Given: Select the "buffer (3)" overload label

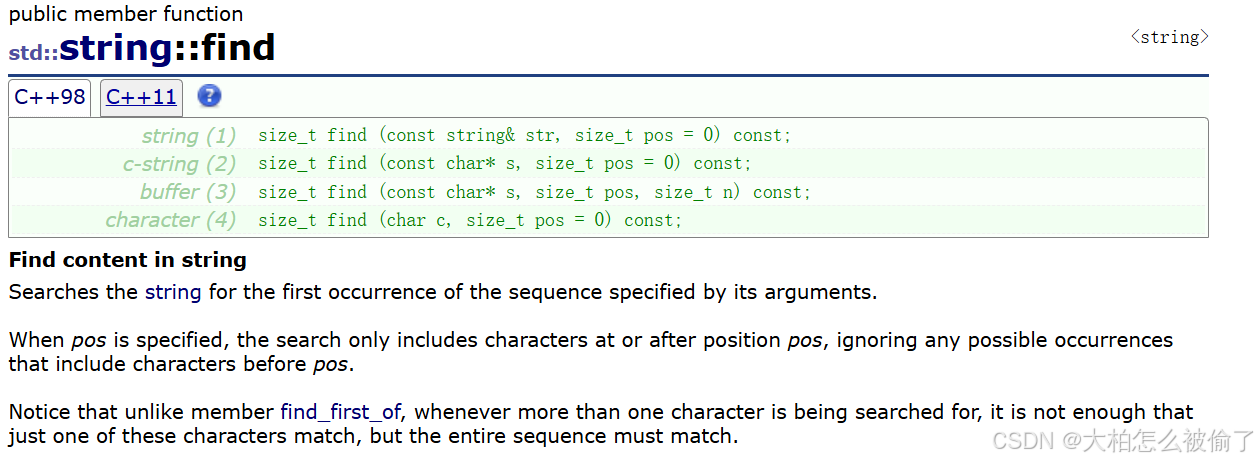Looking at the screenshot, I should tap(188, 192).
